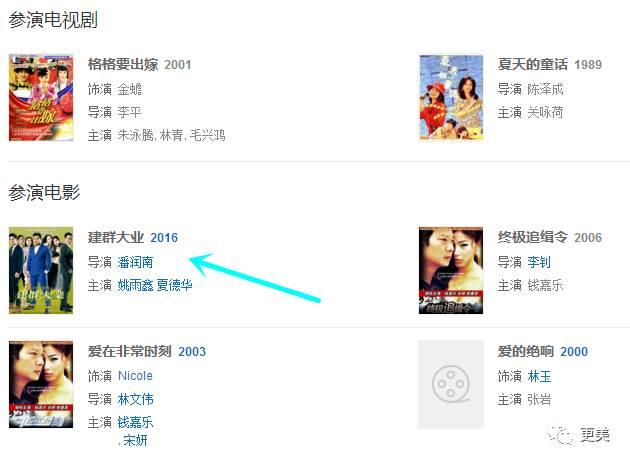Open director 李钊 link
630x463 pixels.
[539, 262]
